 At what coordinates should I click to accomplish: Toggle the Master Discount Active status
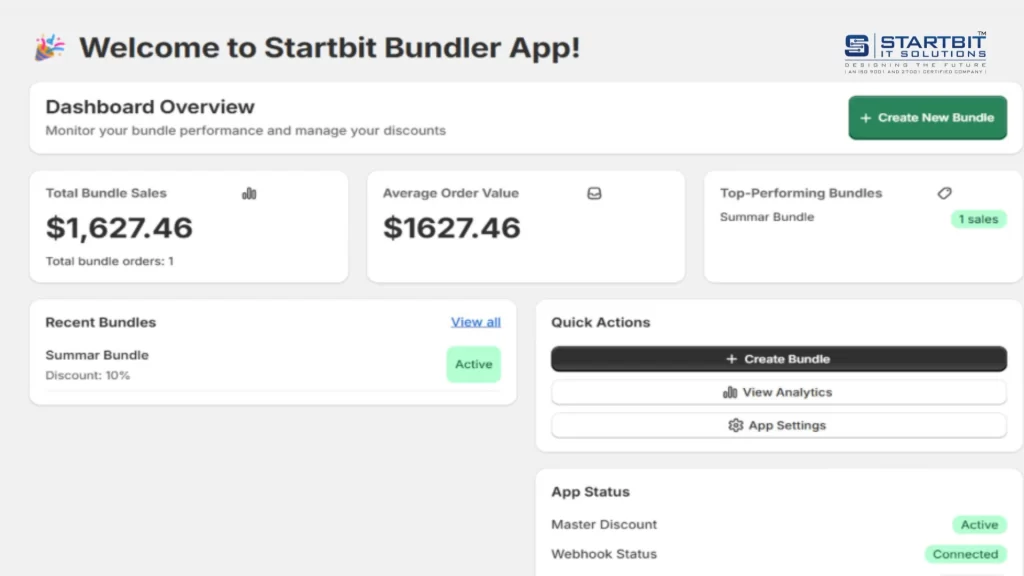979,524
